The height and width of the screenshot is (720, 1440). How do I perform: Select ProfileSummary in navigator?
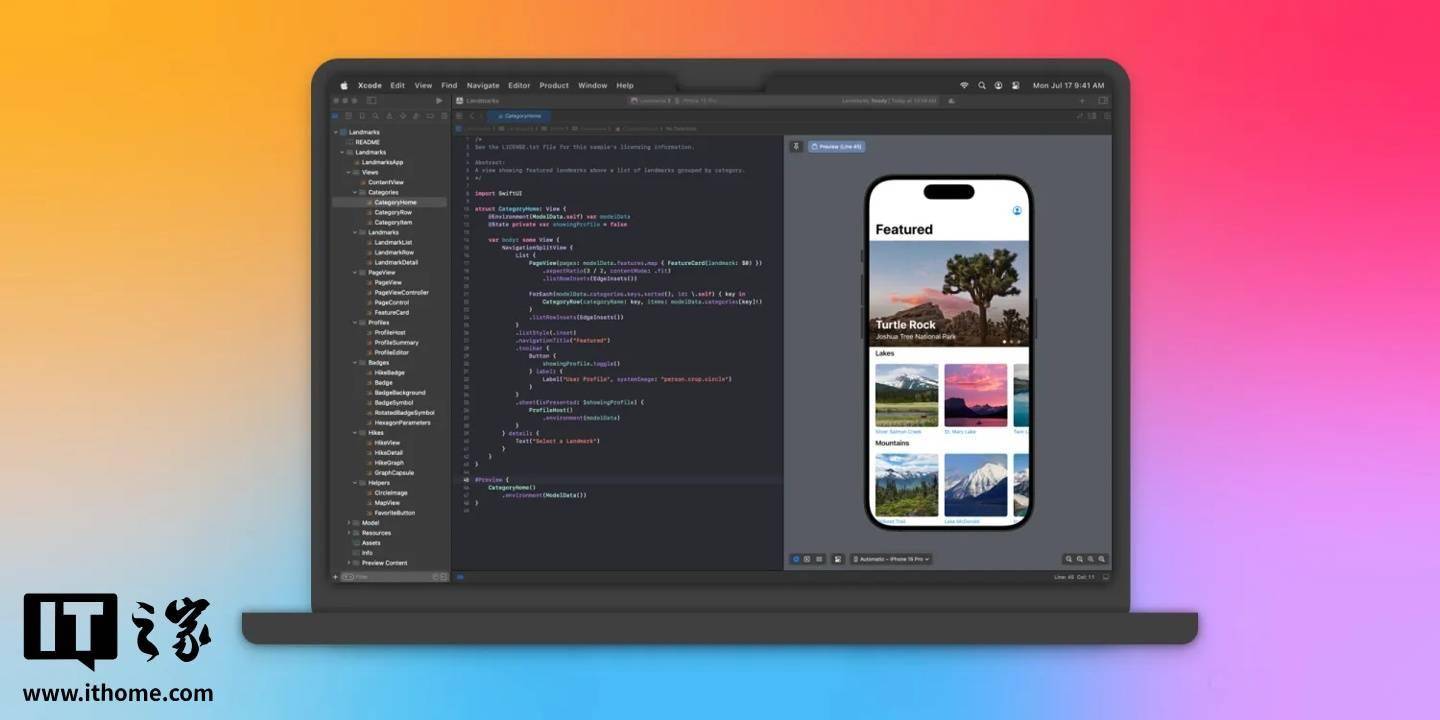pos(397,342)
